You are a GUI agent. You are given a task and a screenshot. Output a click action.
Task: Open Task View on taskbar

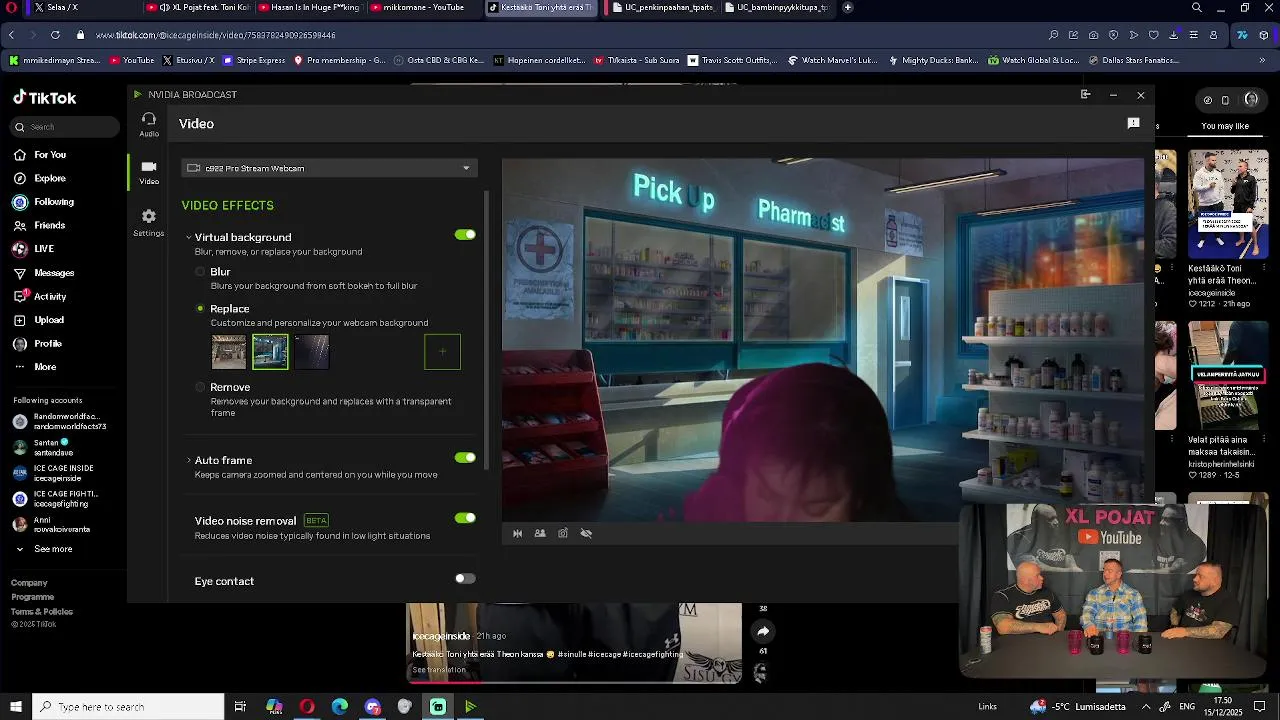[x=240, y=707]
